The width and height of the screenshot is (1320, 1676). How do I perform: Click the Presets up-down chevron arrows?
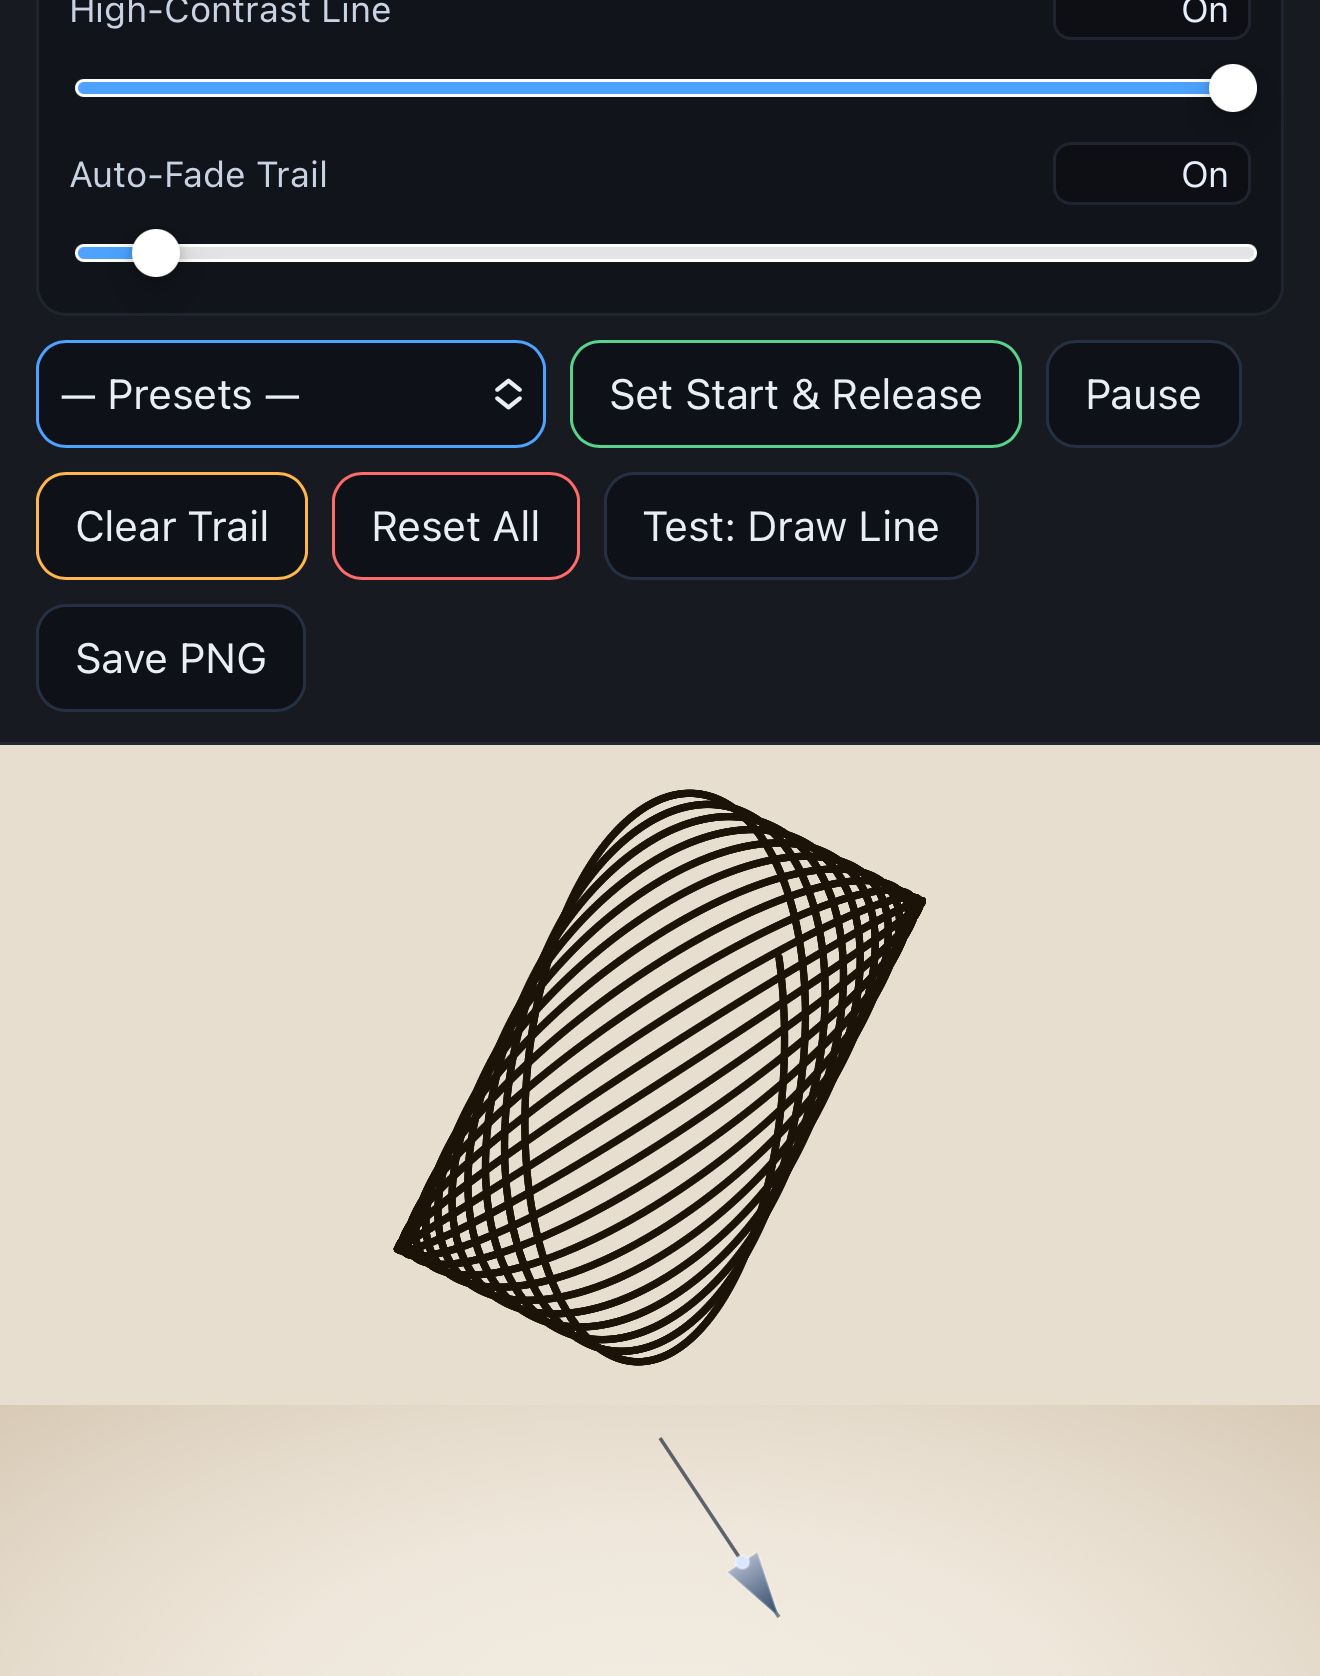tap(508, 394)
